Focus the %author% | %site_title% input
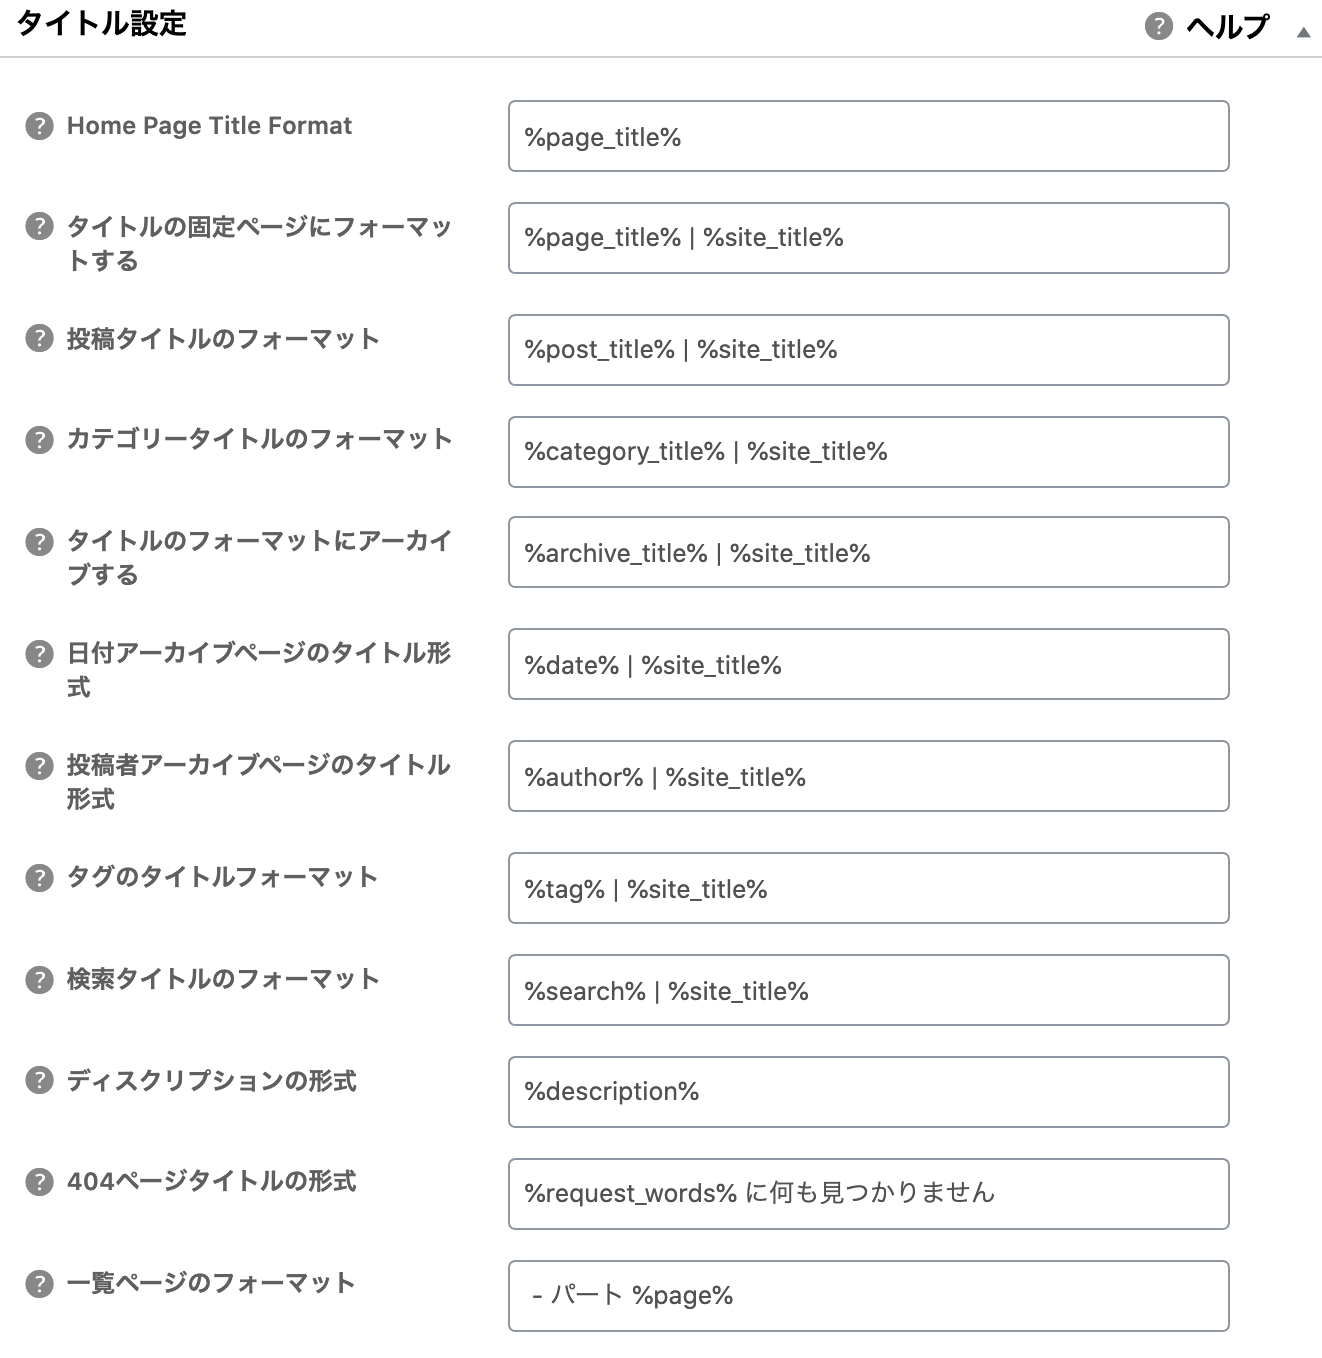 click(868, 776)
